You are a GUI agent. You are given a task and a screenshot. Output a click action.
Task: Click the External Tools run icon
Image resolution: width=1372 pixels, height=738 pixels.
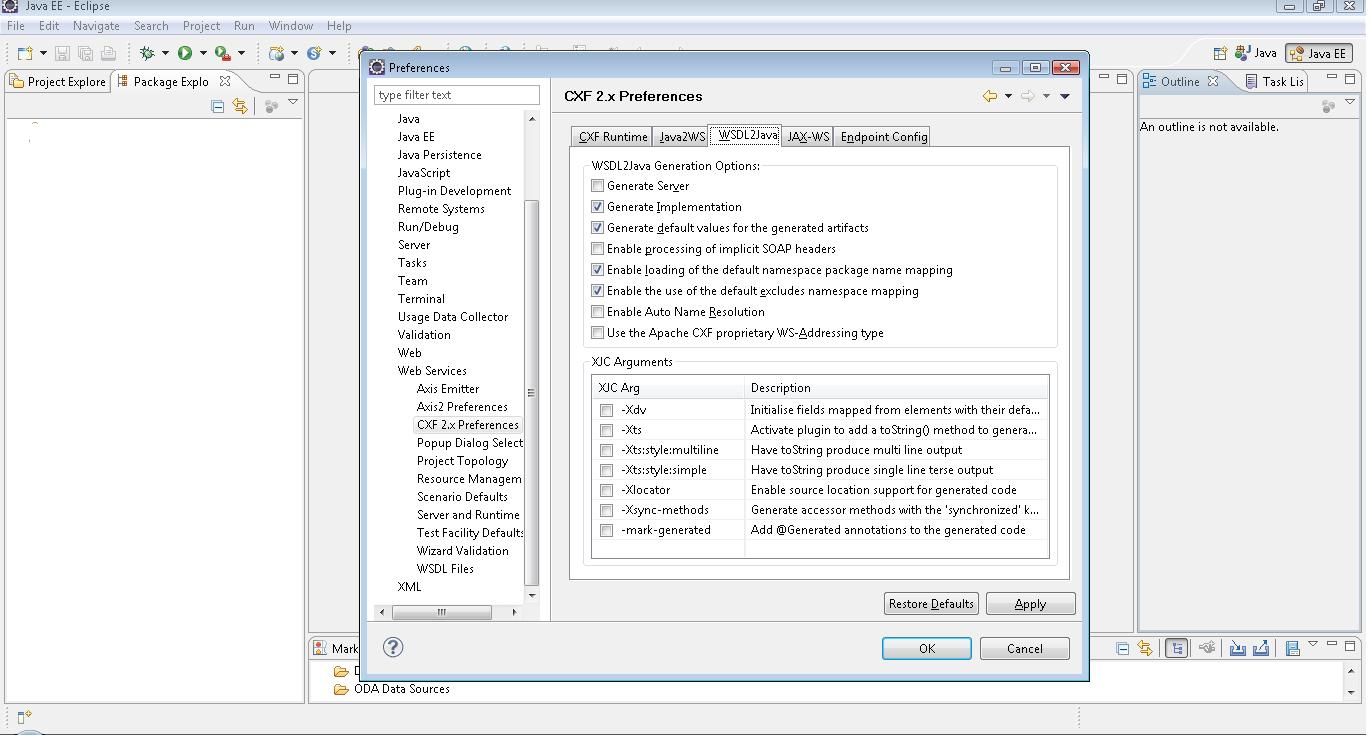tap(222, 53)
